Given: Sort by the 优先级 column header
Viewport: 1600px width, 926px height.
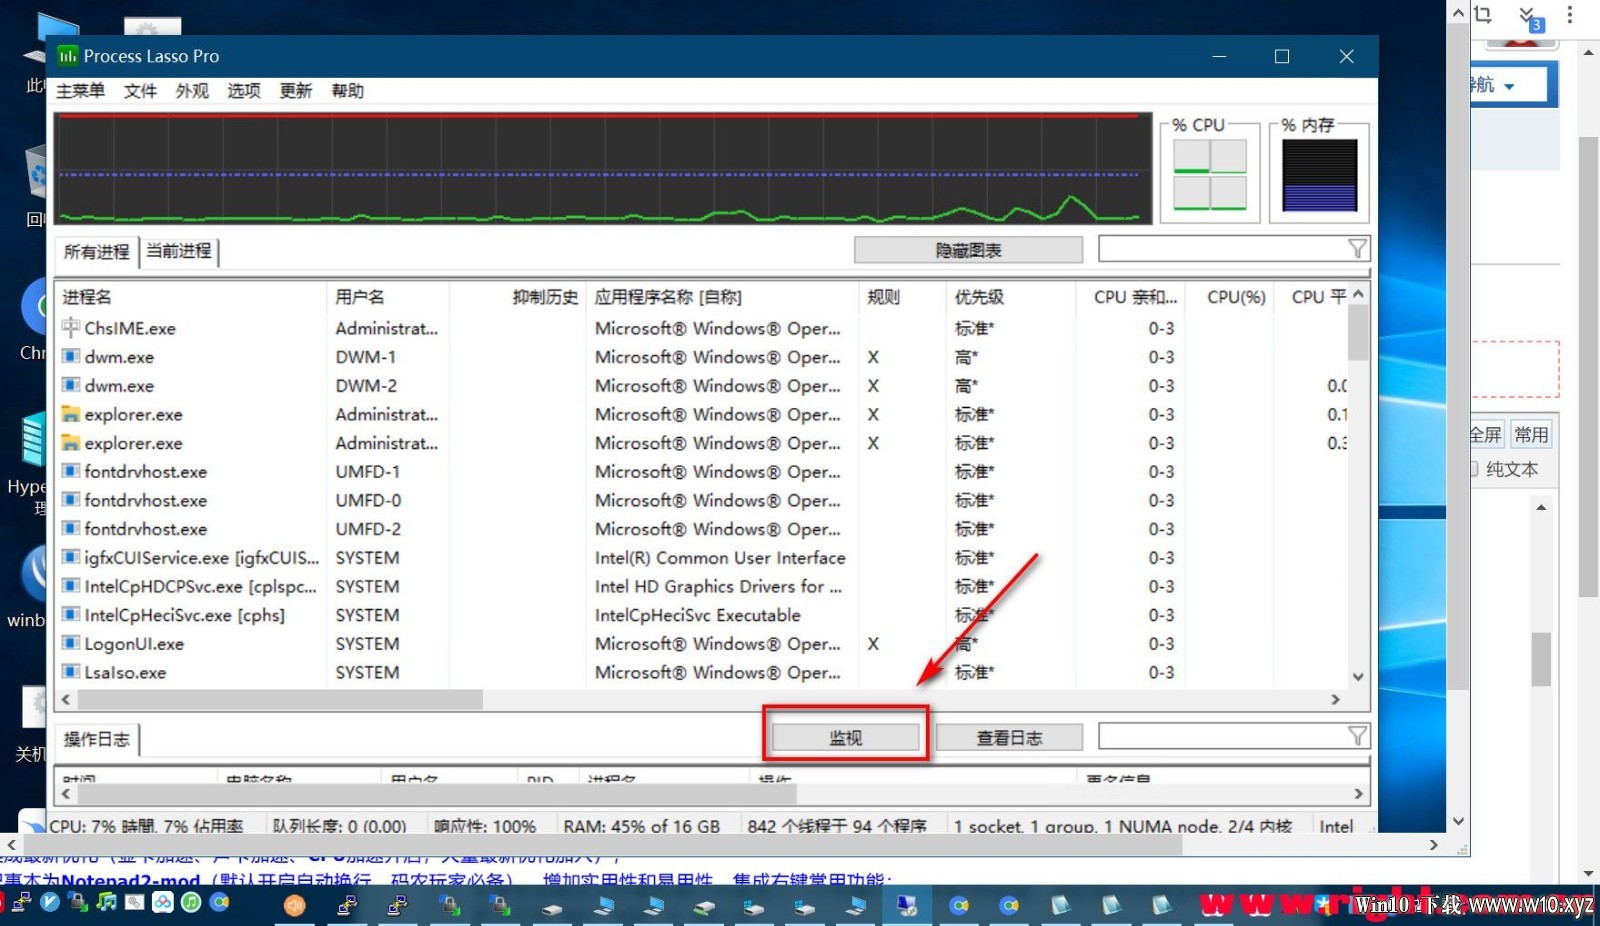Looking at the screenshot, I should point(1011,297).
